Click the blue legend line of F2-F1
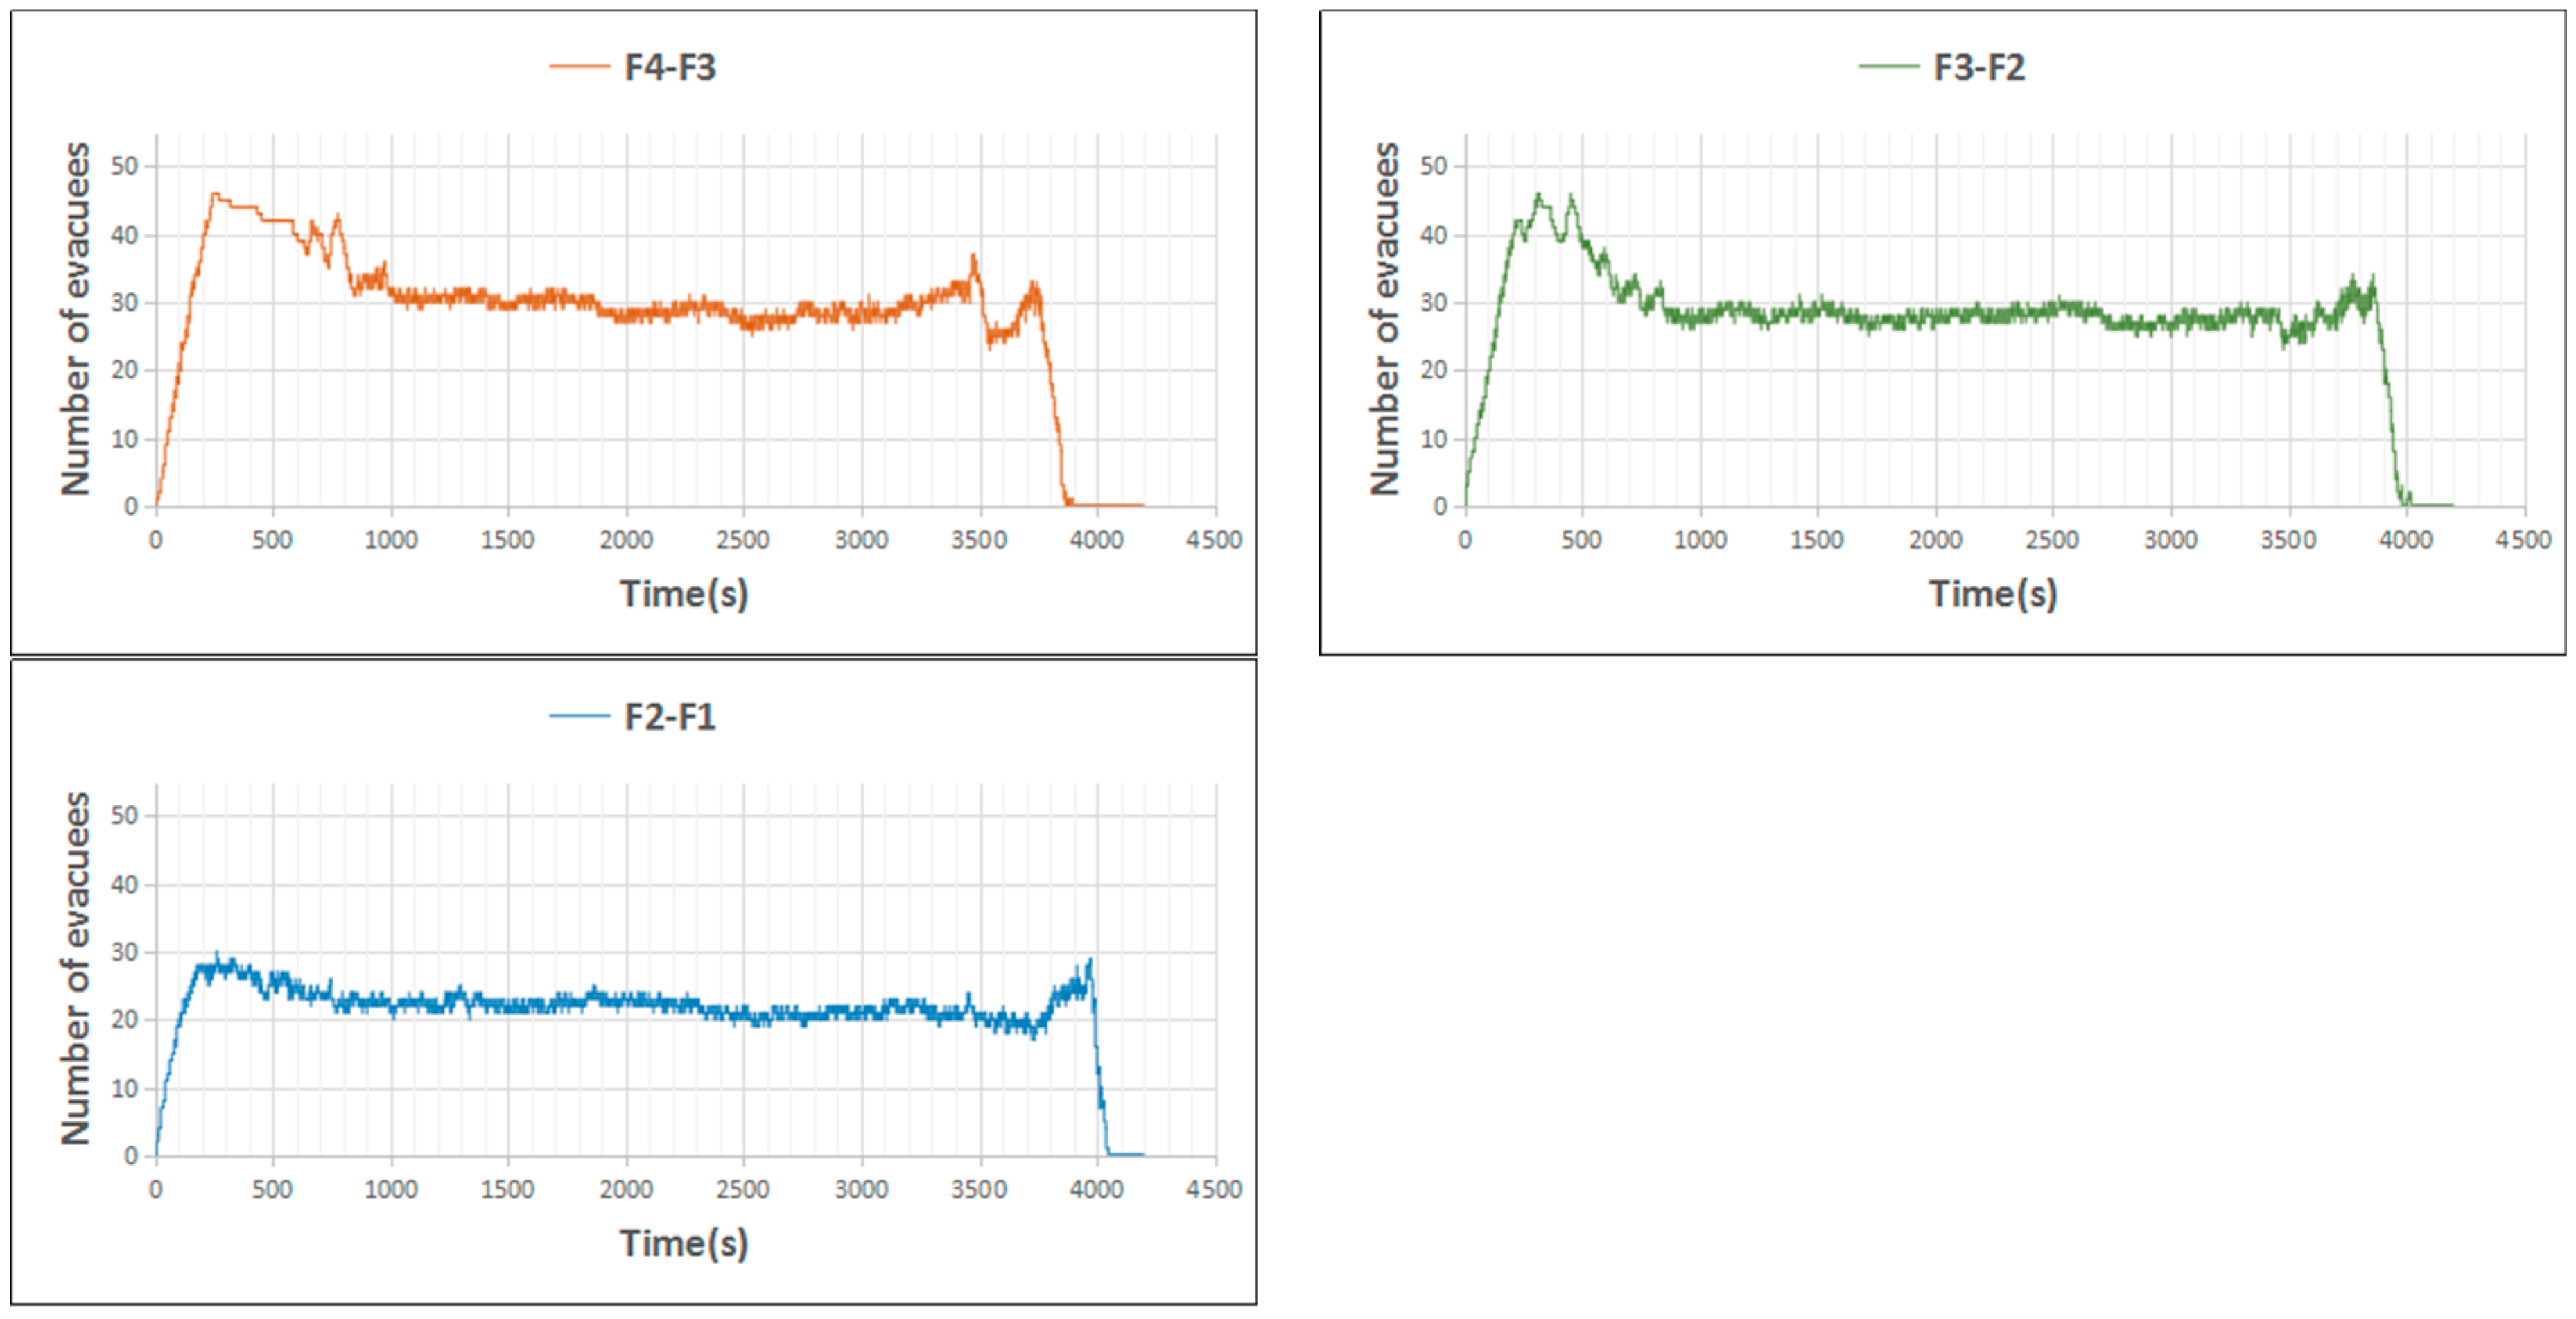The image size is (2576, 1319). [579, 716]
